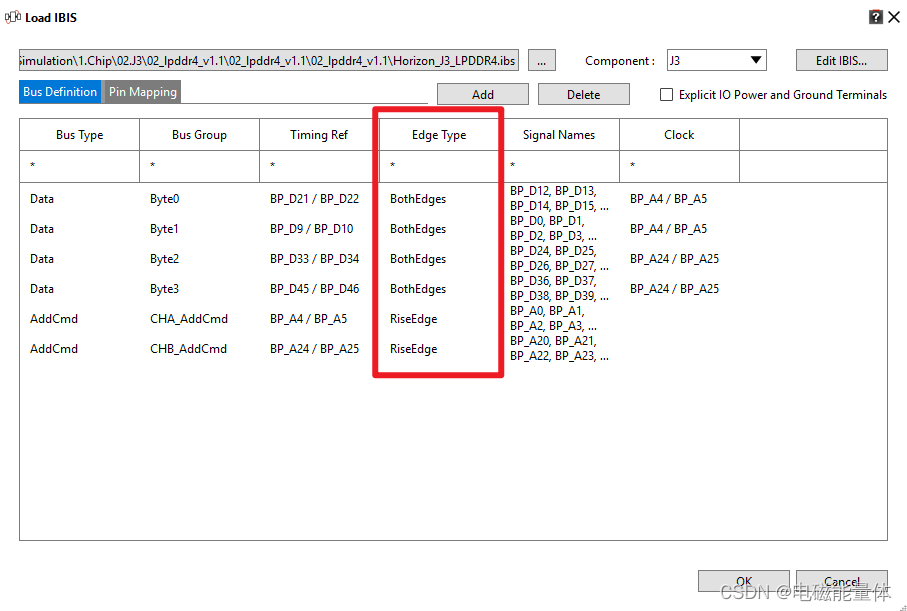Click the Add button

[x=482, y=94]
